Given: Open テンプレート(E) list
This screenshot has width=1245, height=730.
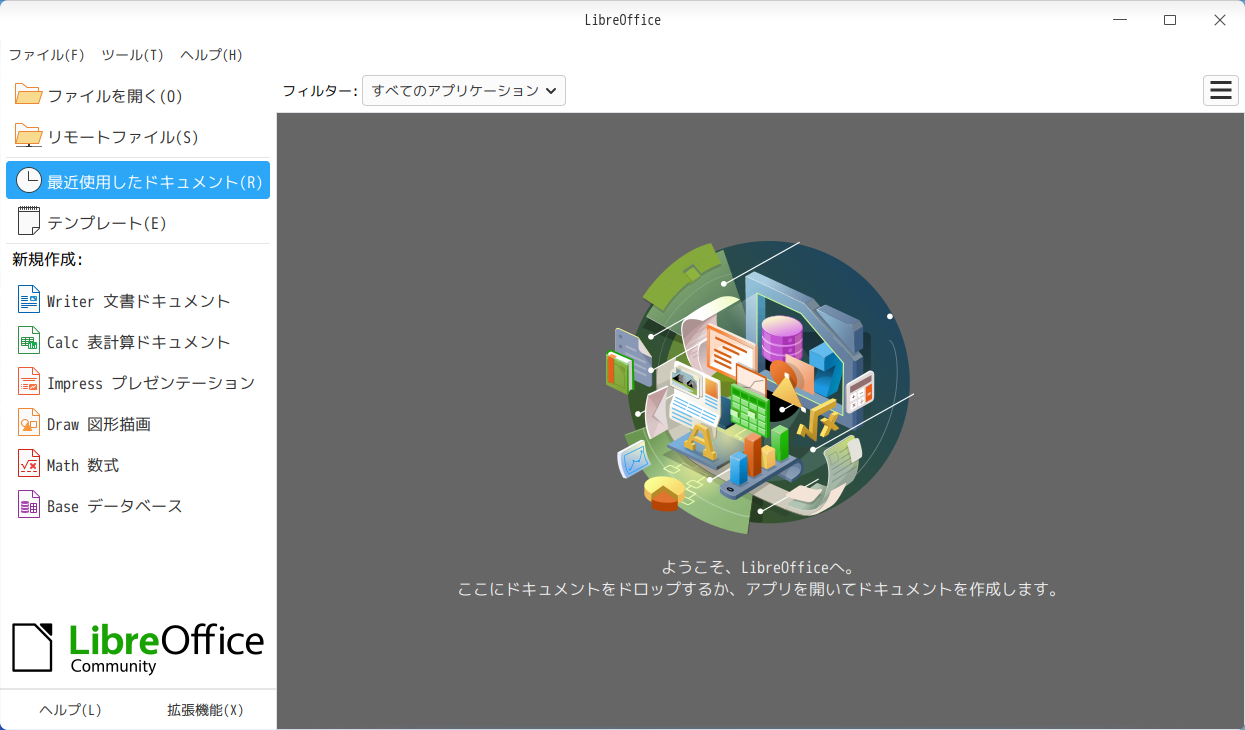Looking at the screenshot, I should tap(138, 222).
